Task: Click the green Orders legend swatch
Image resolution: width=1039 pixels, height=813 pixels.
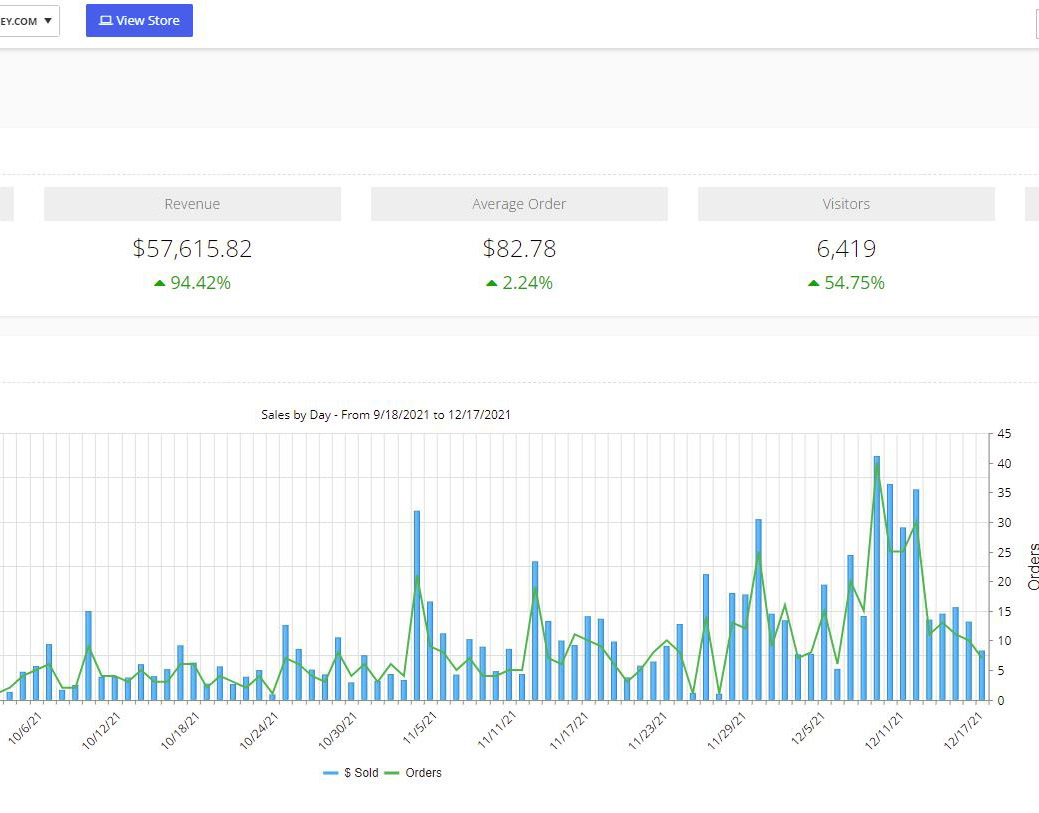Action: (392, 773)
